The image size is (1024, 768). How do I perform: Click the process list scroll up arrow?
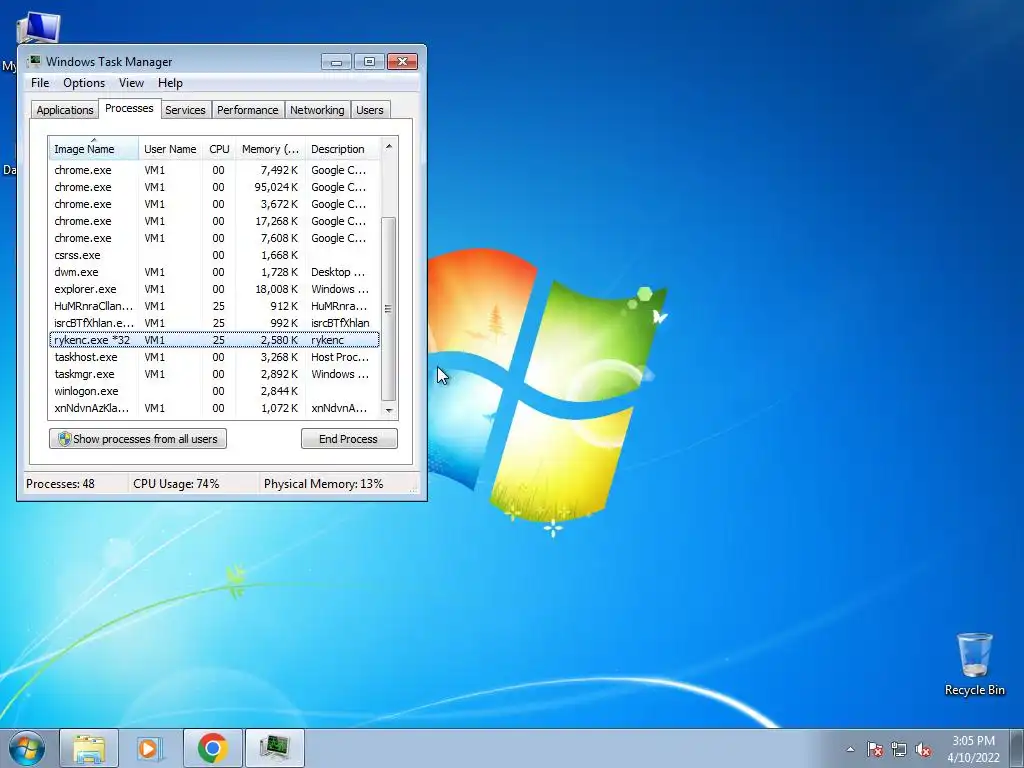[x=389, y=146]
